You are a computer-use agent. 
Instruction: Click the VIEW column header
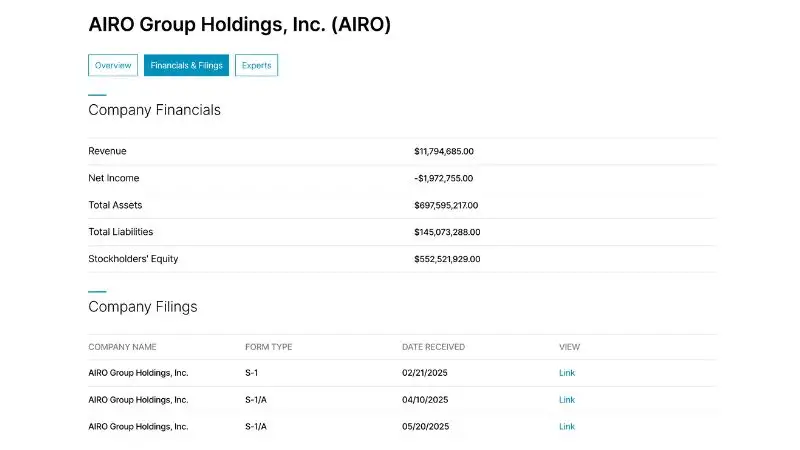tap(569, 347)
